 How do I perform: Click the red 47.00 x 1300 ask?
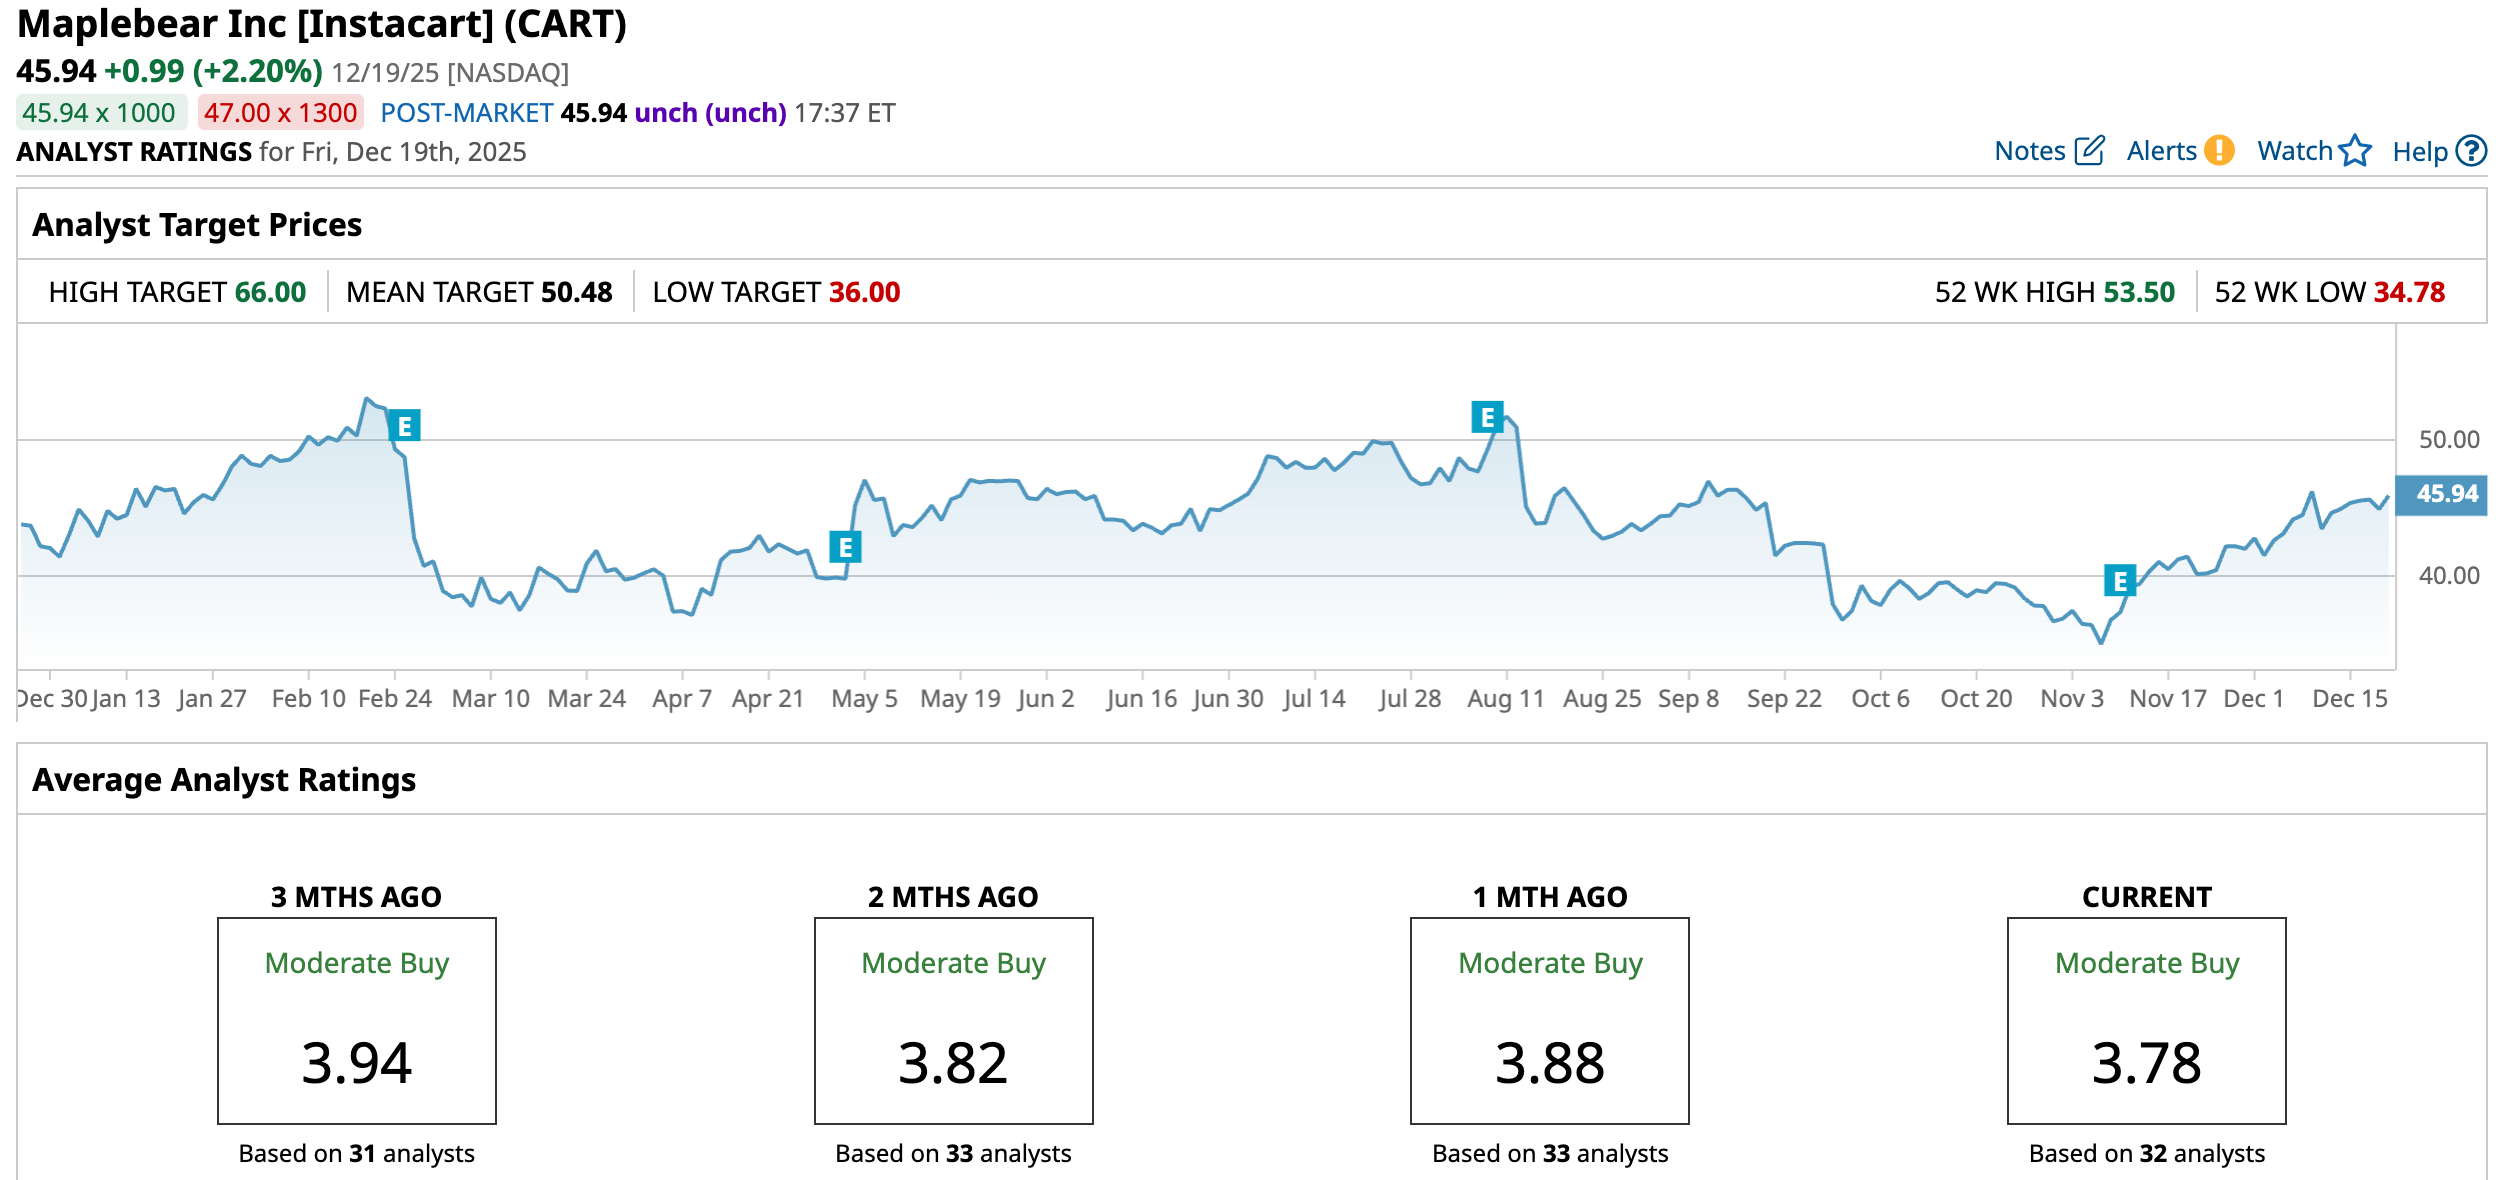[x=280, y=113]
